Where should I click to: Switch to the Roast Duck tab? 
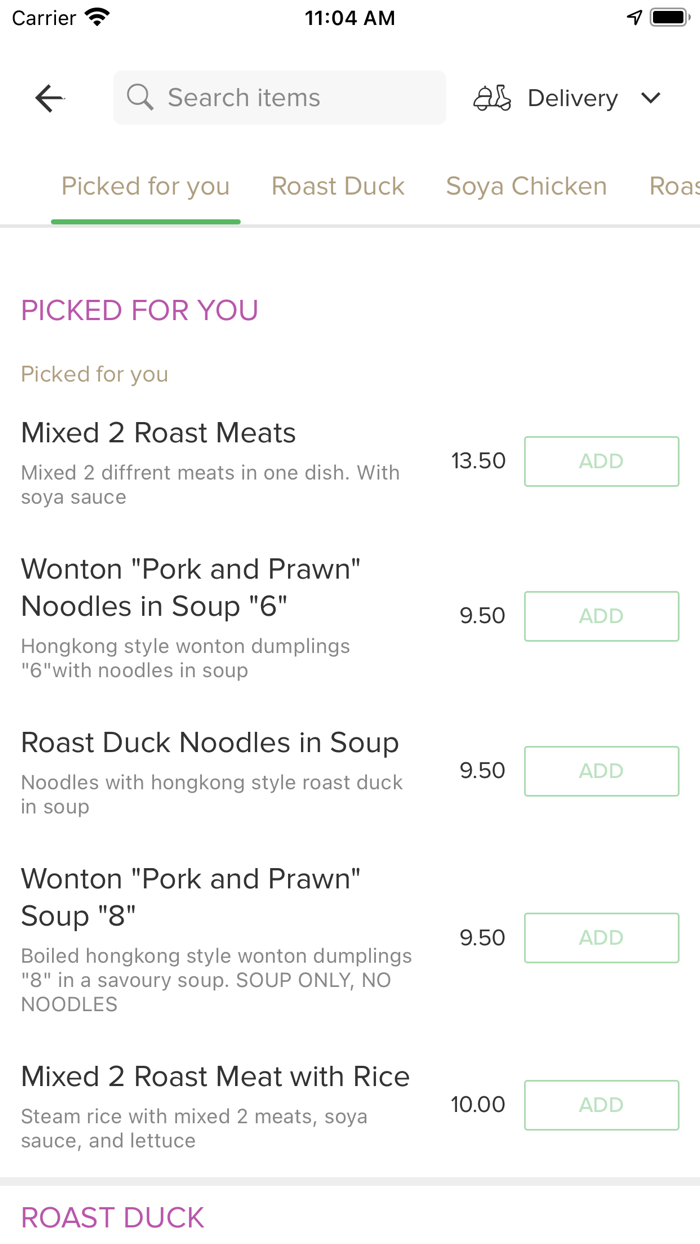point(338,186)
